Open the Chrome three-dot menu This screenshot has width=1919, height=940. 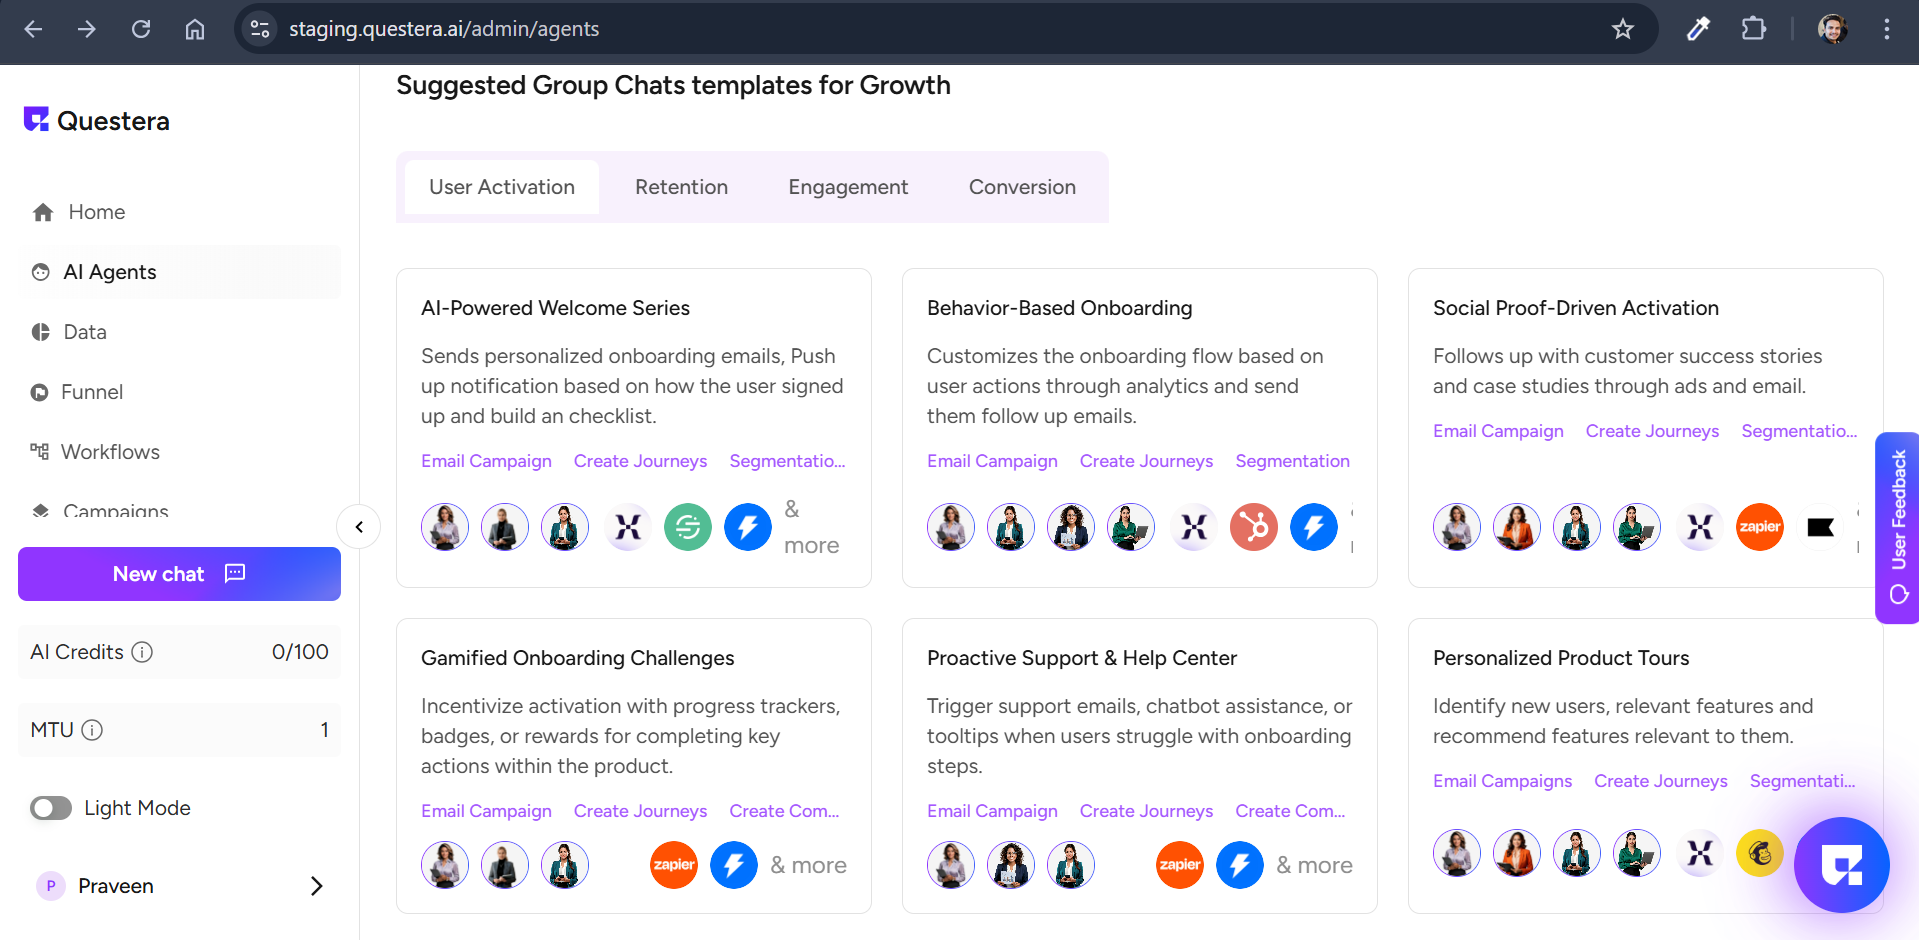pos(1886,29)
